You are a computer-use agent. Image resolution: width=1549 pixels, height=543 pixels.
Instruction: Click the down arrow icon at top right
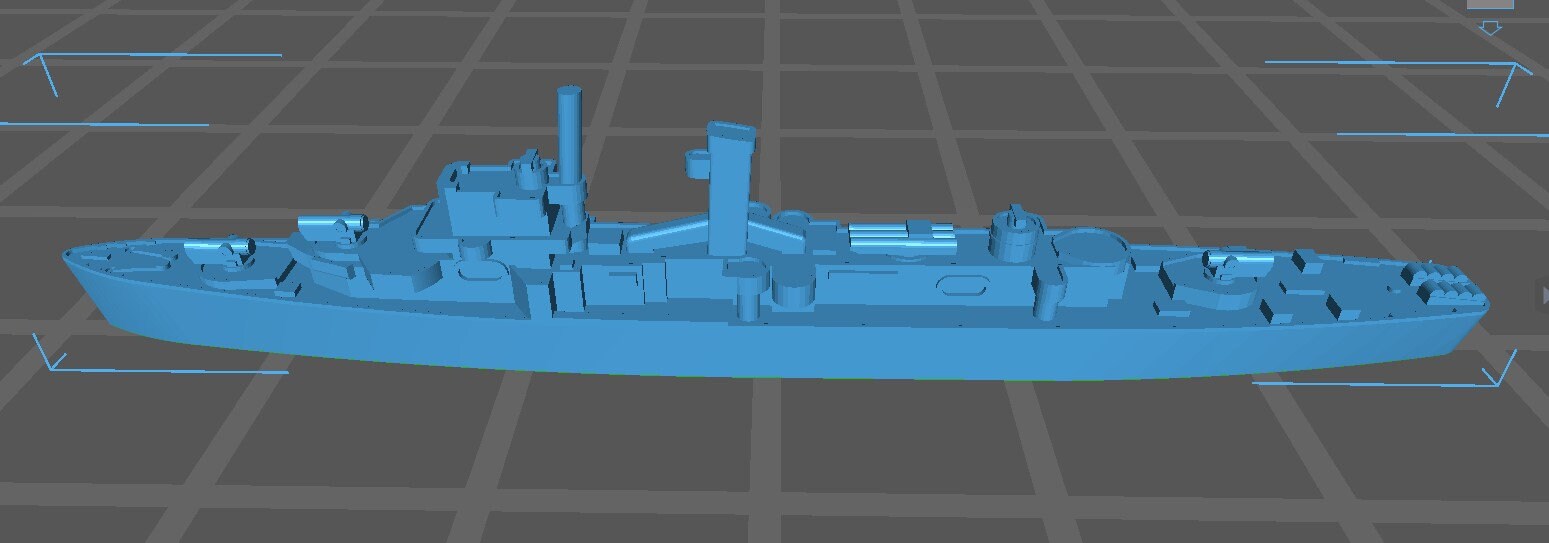point(1490,28)
